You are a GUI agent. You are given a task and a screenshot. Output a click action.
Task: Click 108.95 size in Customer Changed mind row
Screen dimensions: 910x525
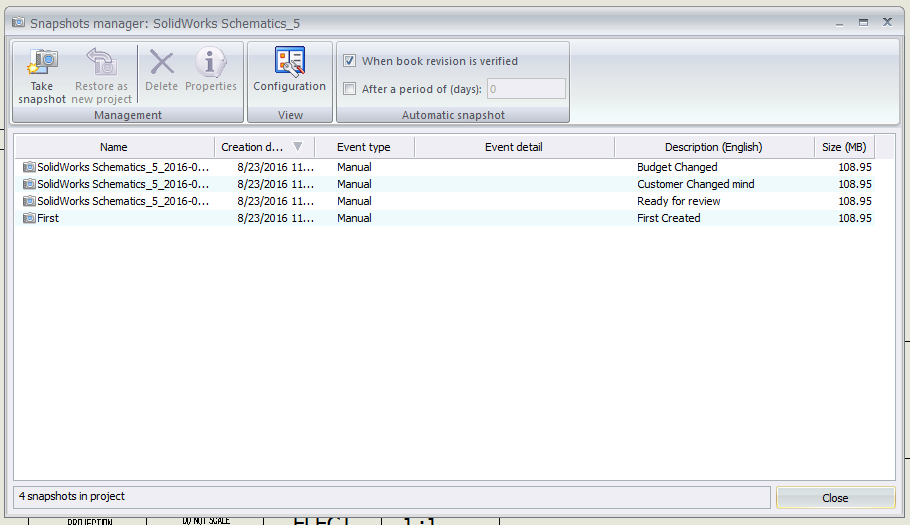855,184
